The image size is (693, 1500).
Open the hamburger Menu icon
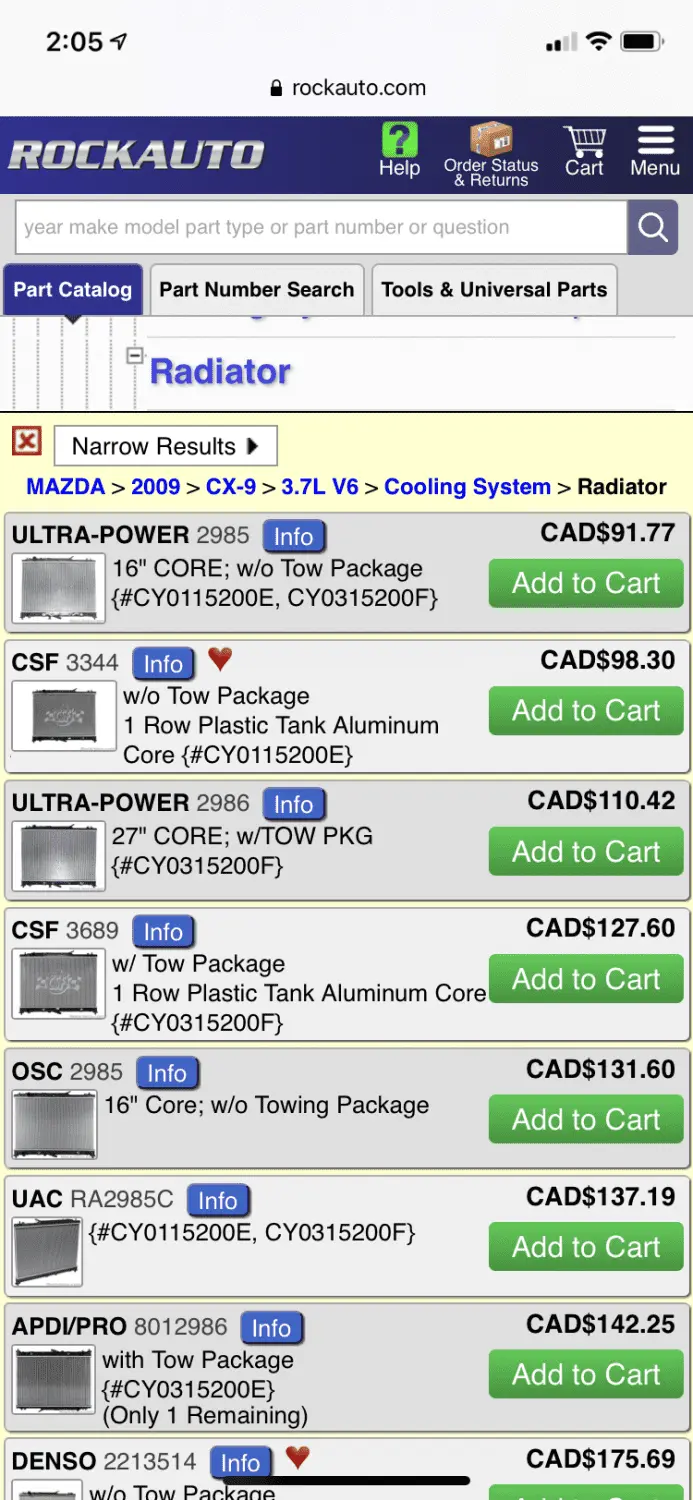pyautogui.click(x=655, y=142)
